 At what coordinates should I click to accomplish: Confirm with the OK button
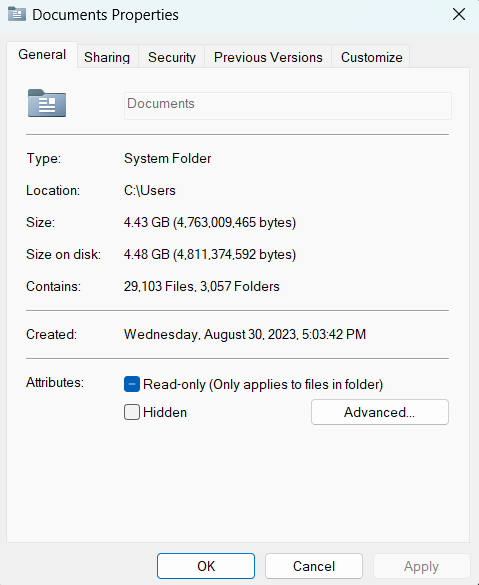206,566
